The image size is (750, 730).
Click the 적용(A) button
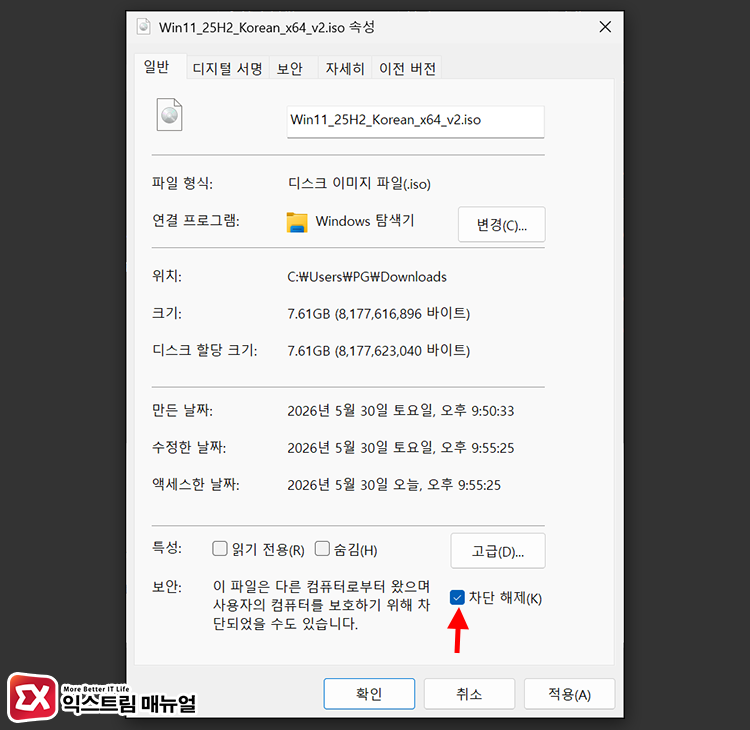[x=569, y=694]
